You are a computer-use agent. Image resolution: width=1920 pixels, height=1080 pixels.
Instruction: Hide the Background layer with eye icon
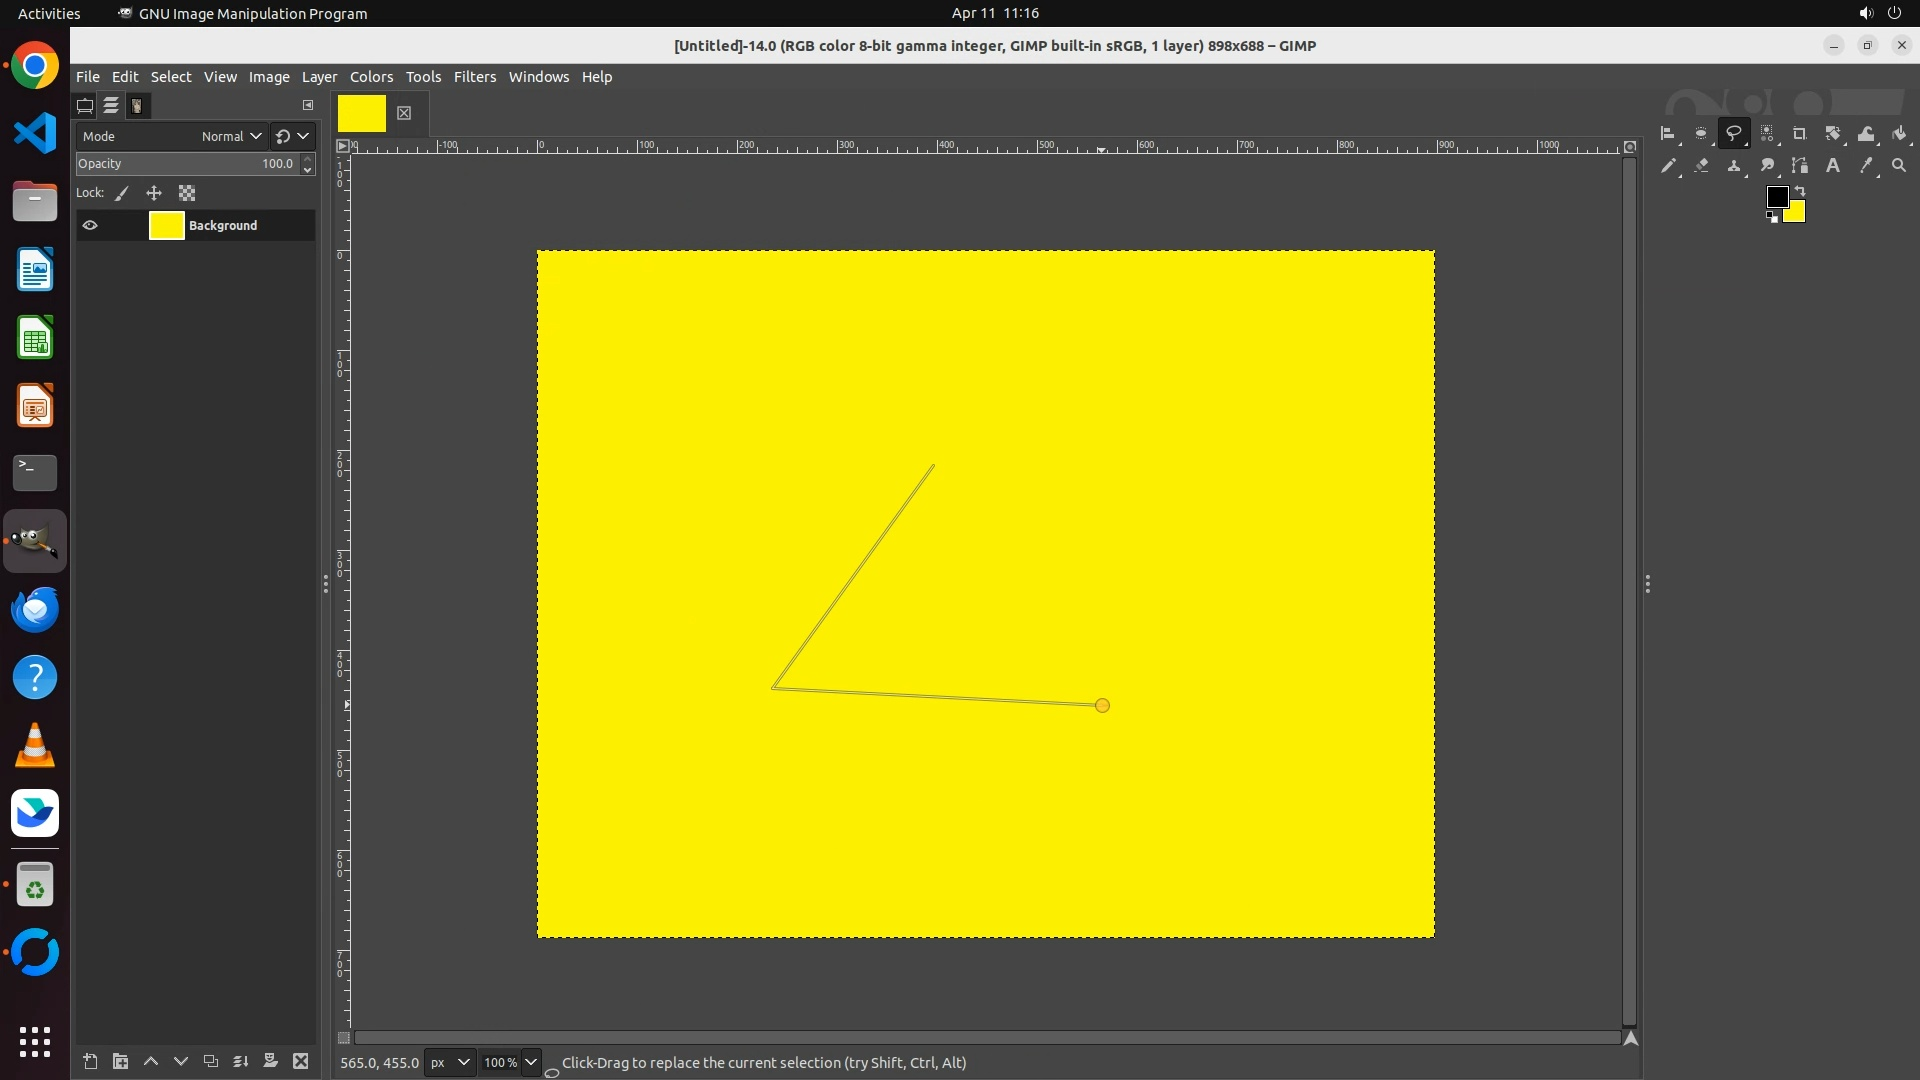(90, 226)
